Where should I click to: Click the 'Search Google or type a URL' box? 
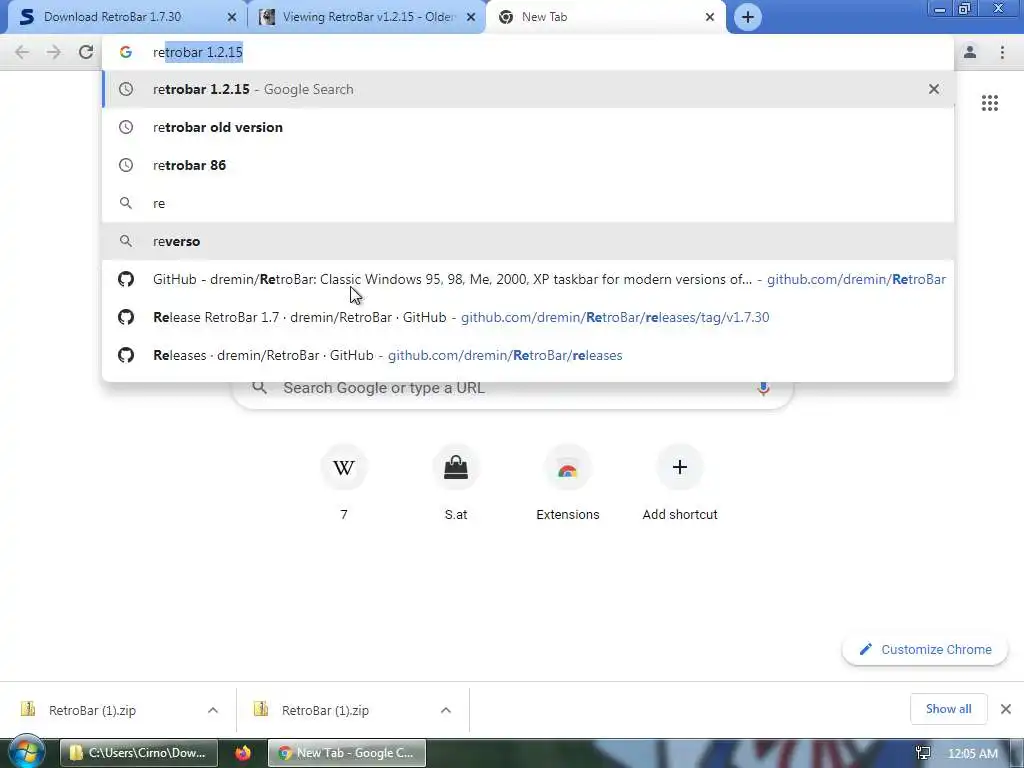point(513,388)
